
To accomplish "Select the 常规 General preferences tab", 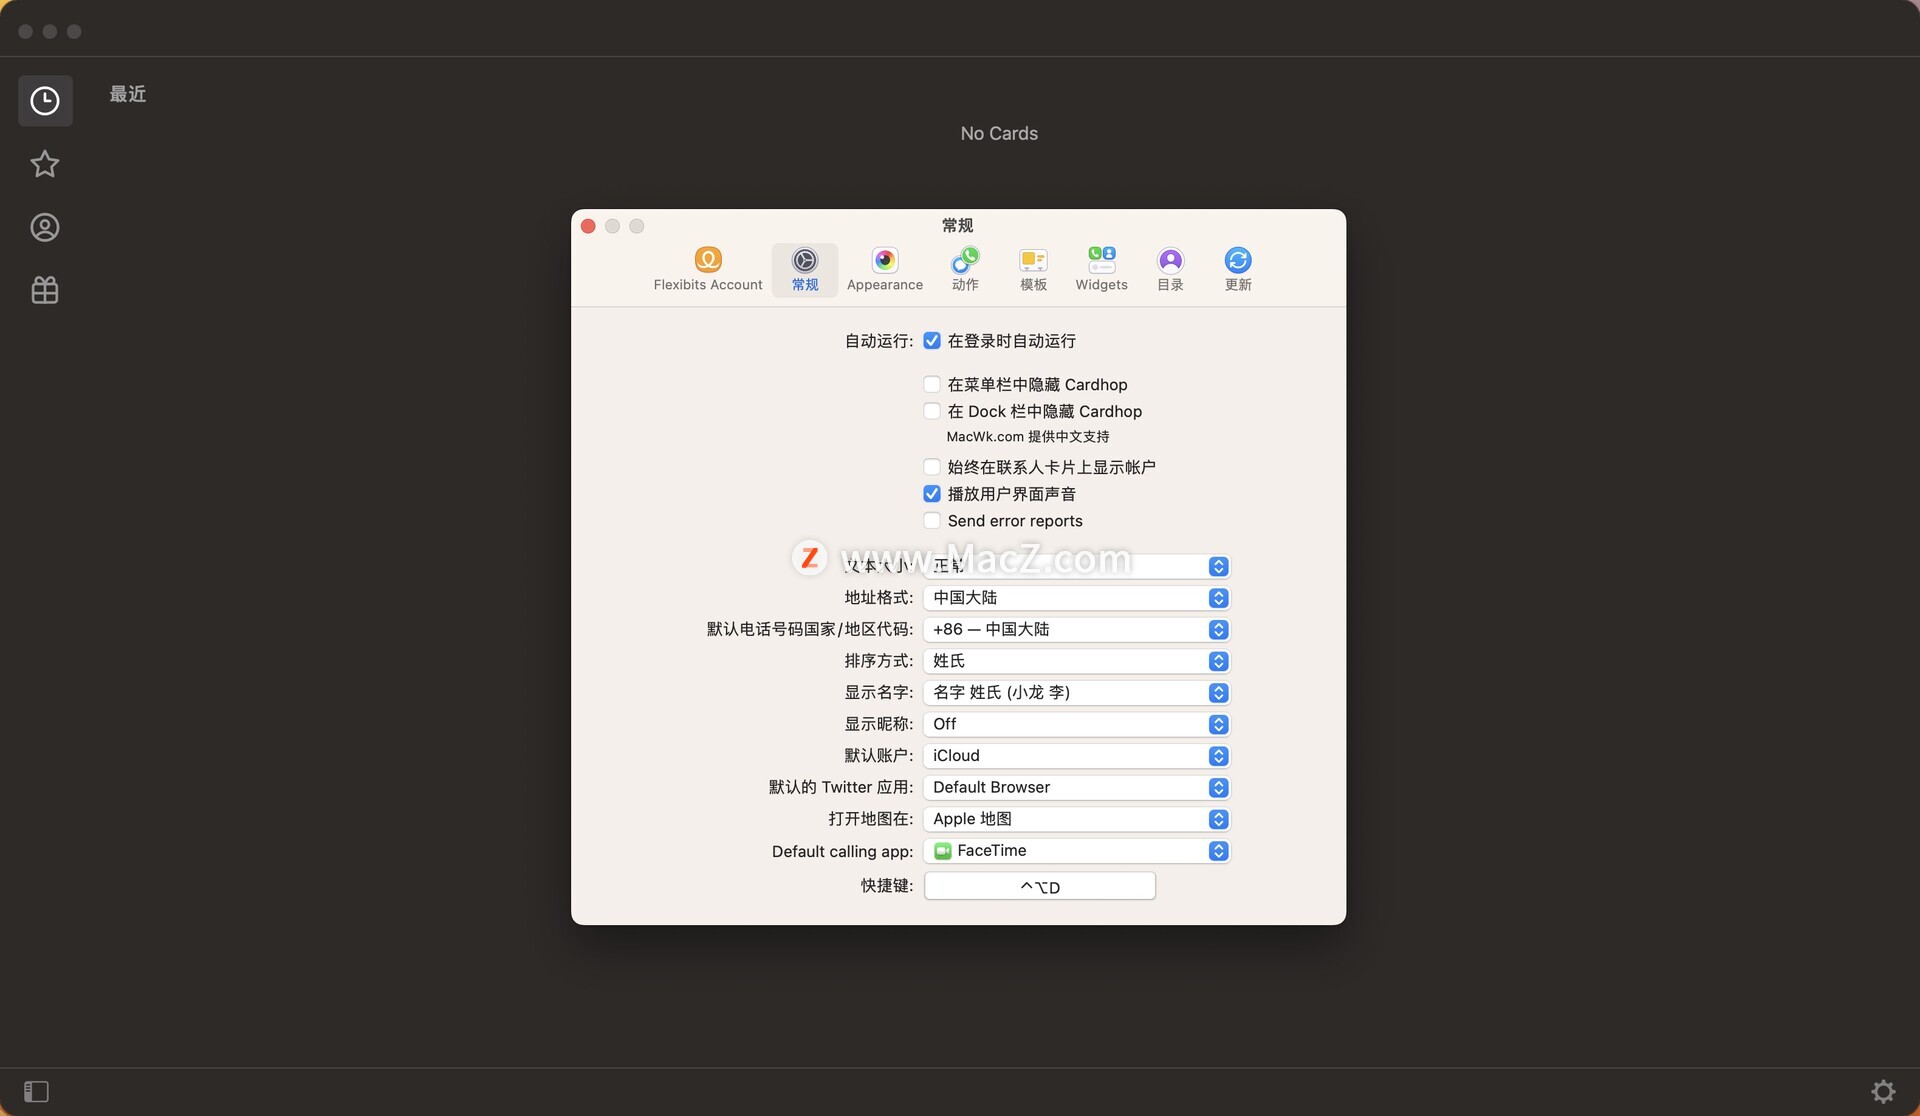I will tap(805, 270).
